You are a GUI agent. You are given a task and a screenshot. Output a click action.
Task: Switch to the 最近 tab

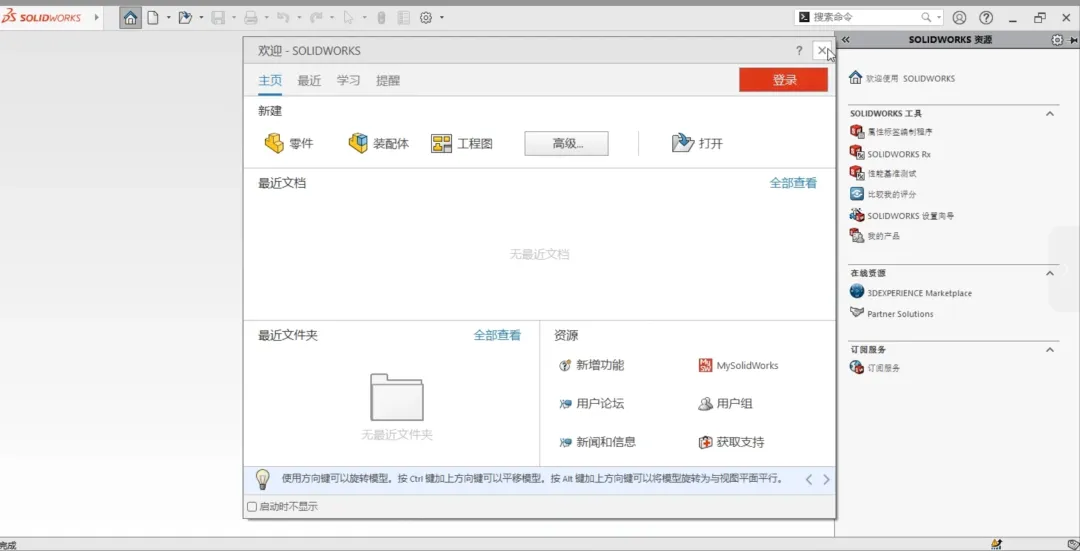(309, 81)
